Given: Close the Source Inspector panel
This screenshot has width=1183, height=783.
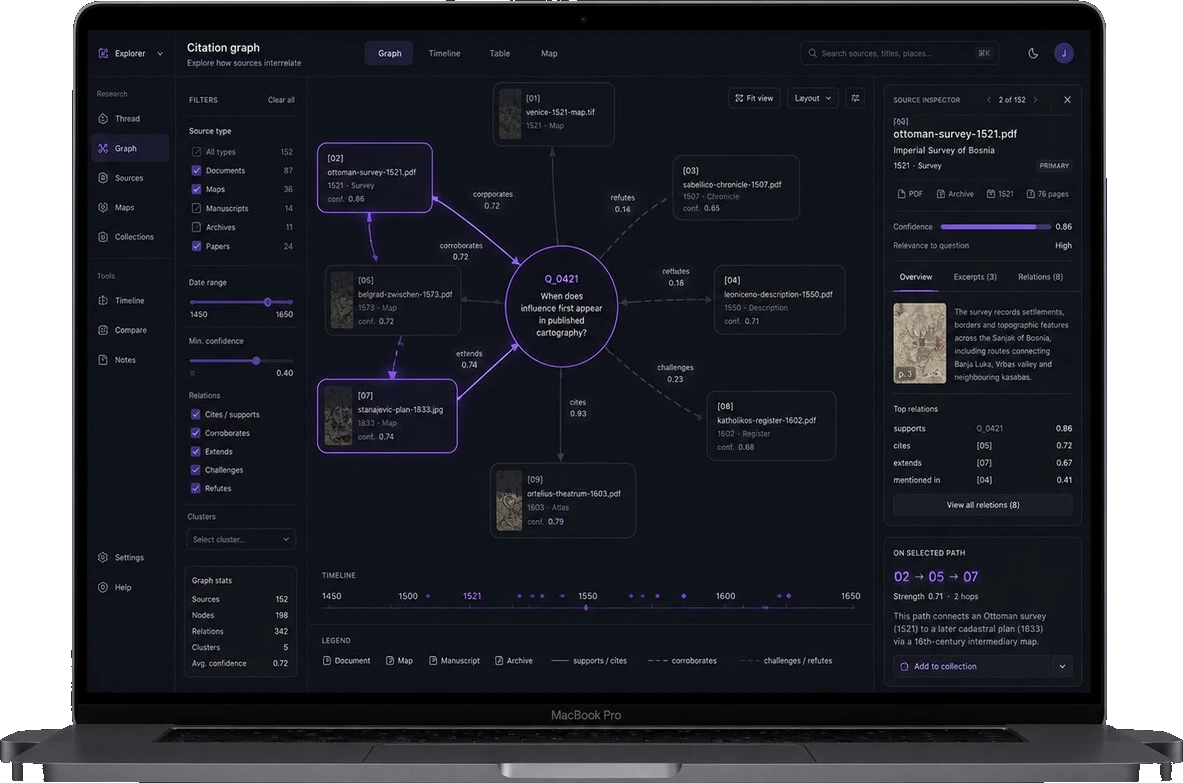Looking at the screenshot, I should (x=1067, y=100).
